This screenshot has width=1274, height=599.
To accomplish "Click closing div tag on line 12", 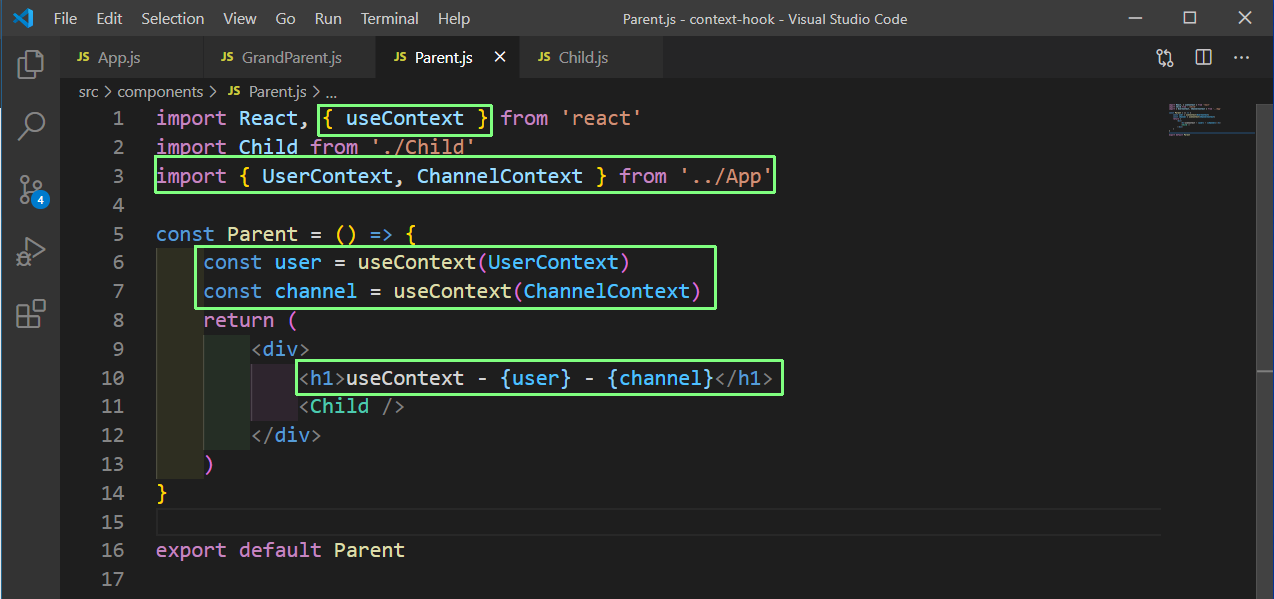I will point(286,436).
